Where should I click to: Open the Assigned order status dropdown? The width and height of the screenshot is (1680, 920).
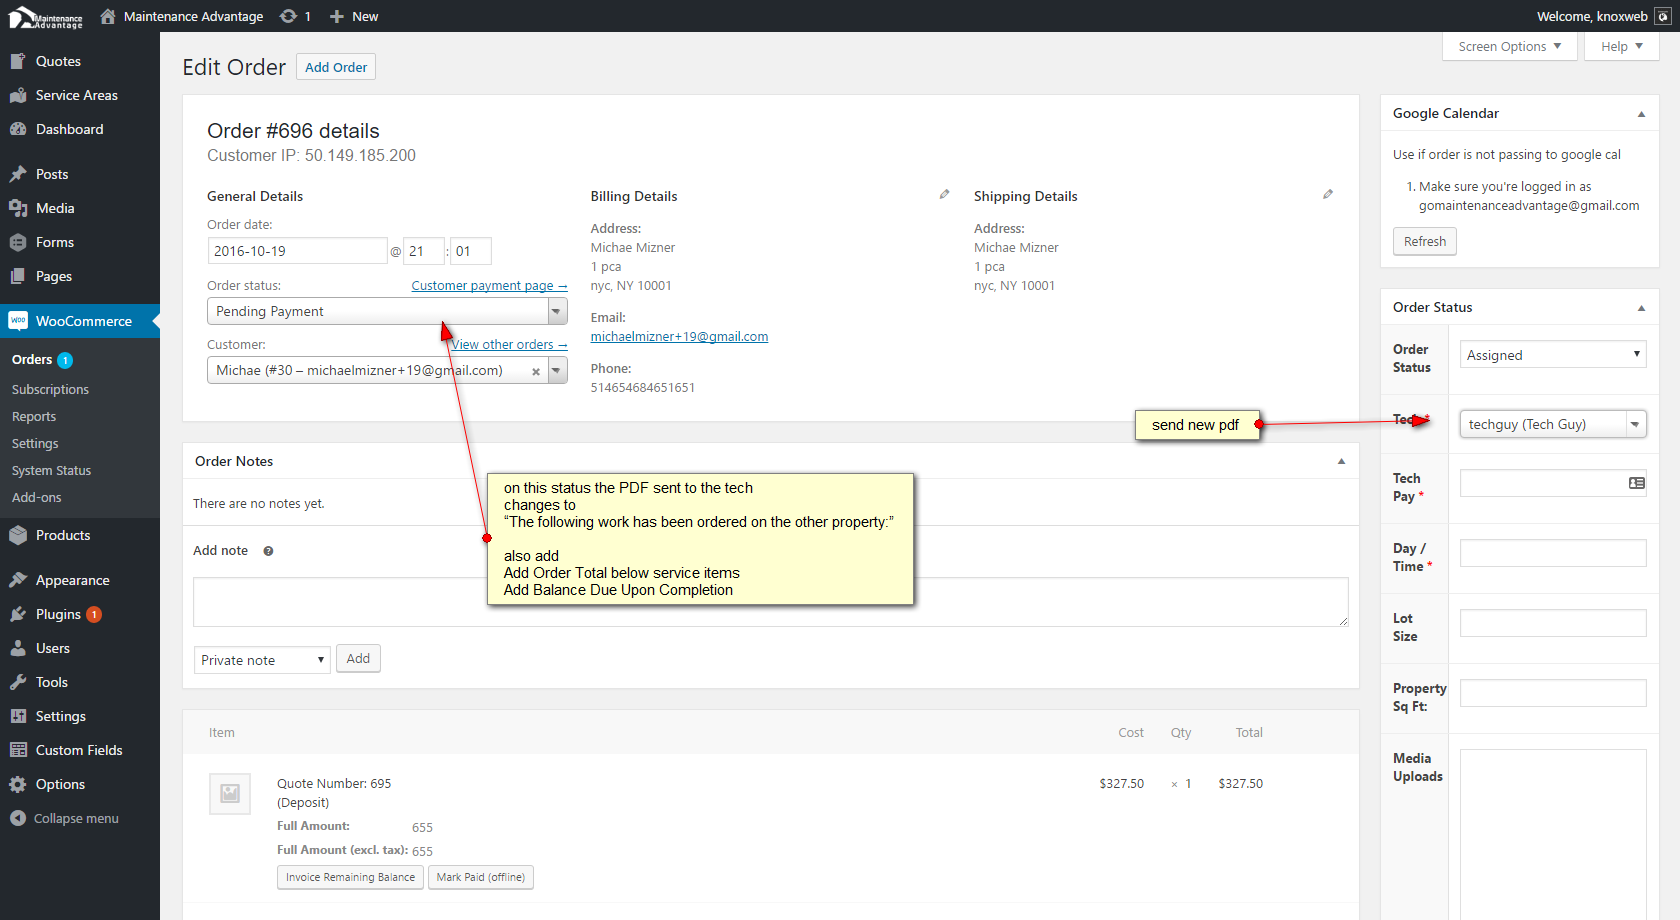pyautogui.click(x=1552, y=355)
